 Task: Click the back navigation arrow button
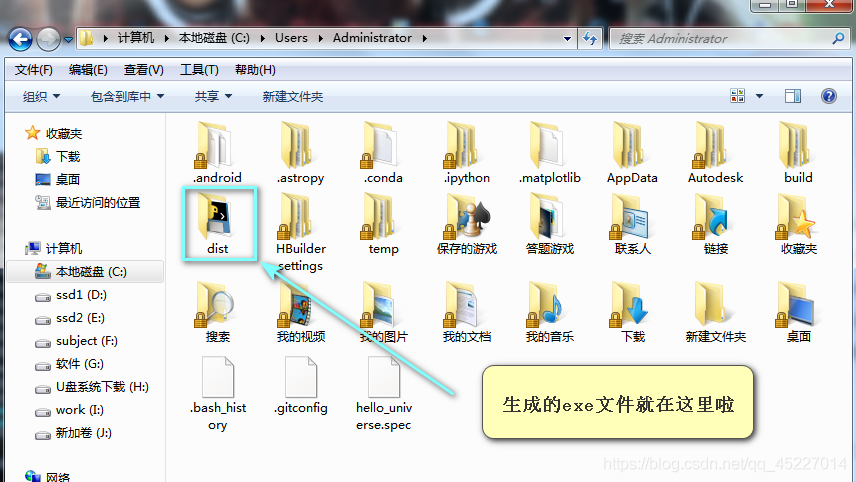21,39
